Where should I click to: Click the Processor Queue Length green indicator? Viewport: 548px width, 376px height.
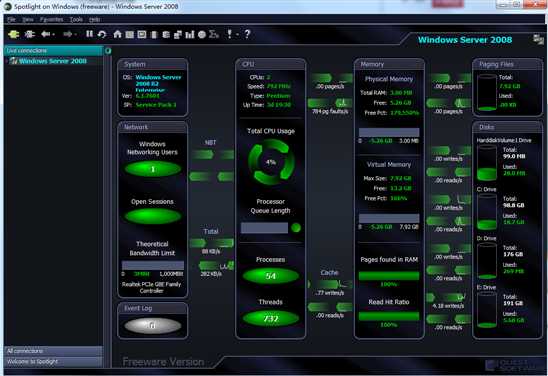pyautogui.click(x=296, y=228)
